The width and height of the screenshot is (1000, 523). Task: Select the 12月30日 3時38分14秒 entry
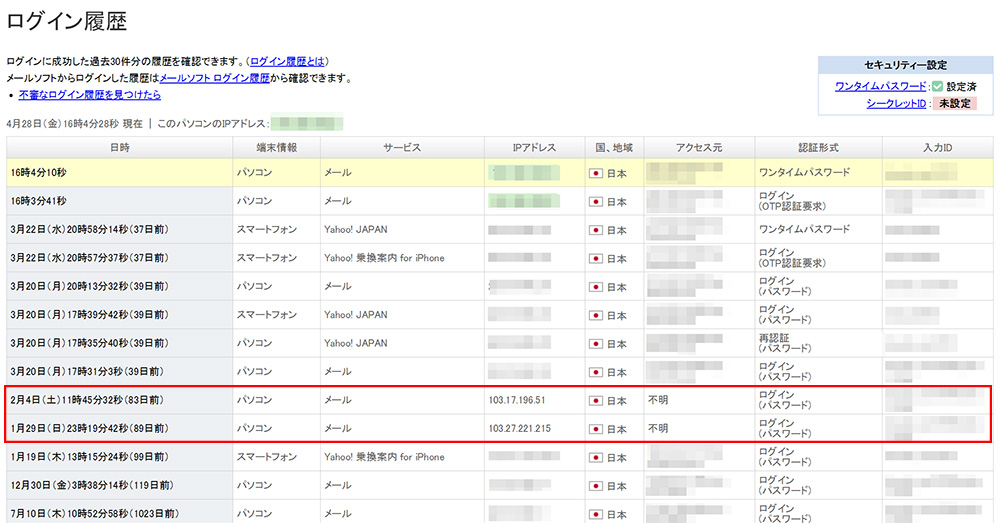click(500, 485)
